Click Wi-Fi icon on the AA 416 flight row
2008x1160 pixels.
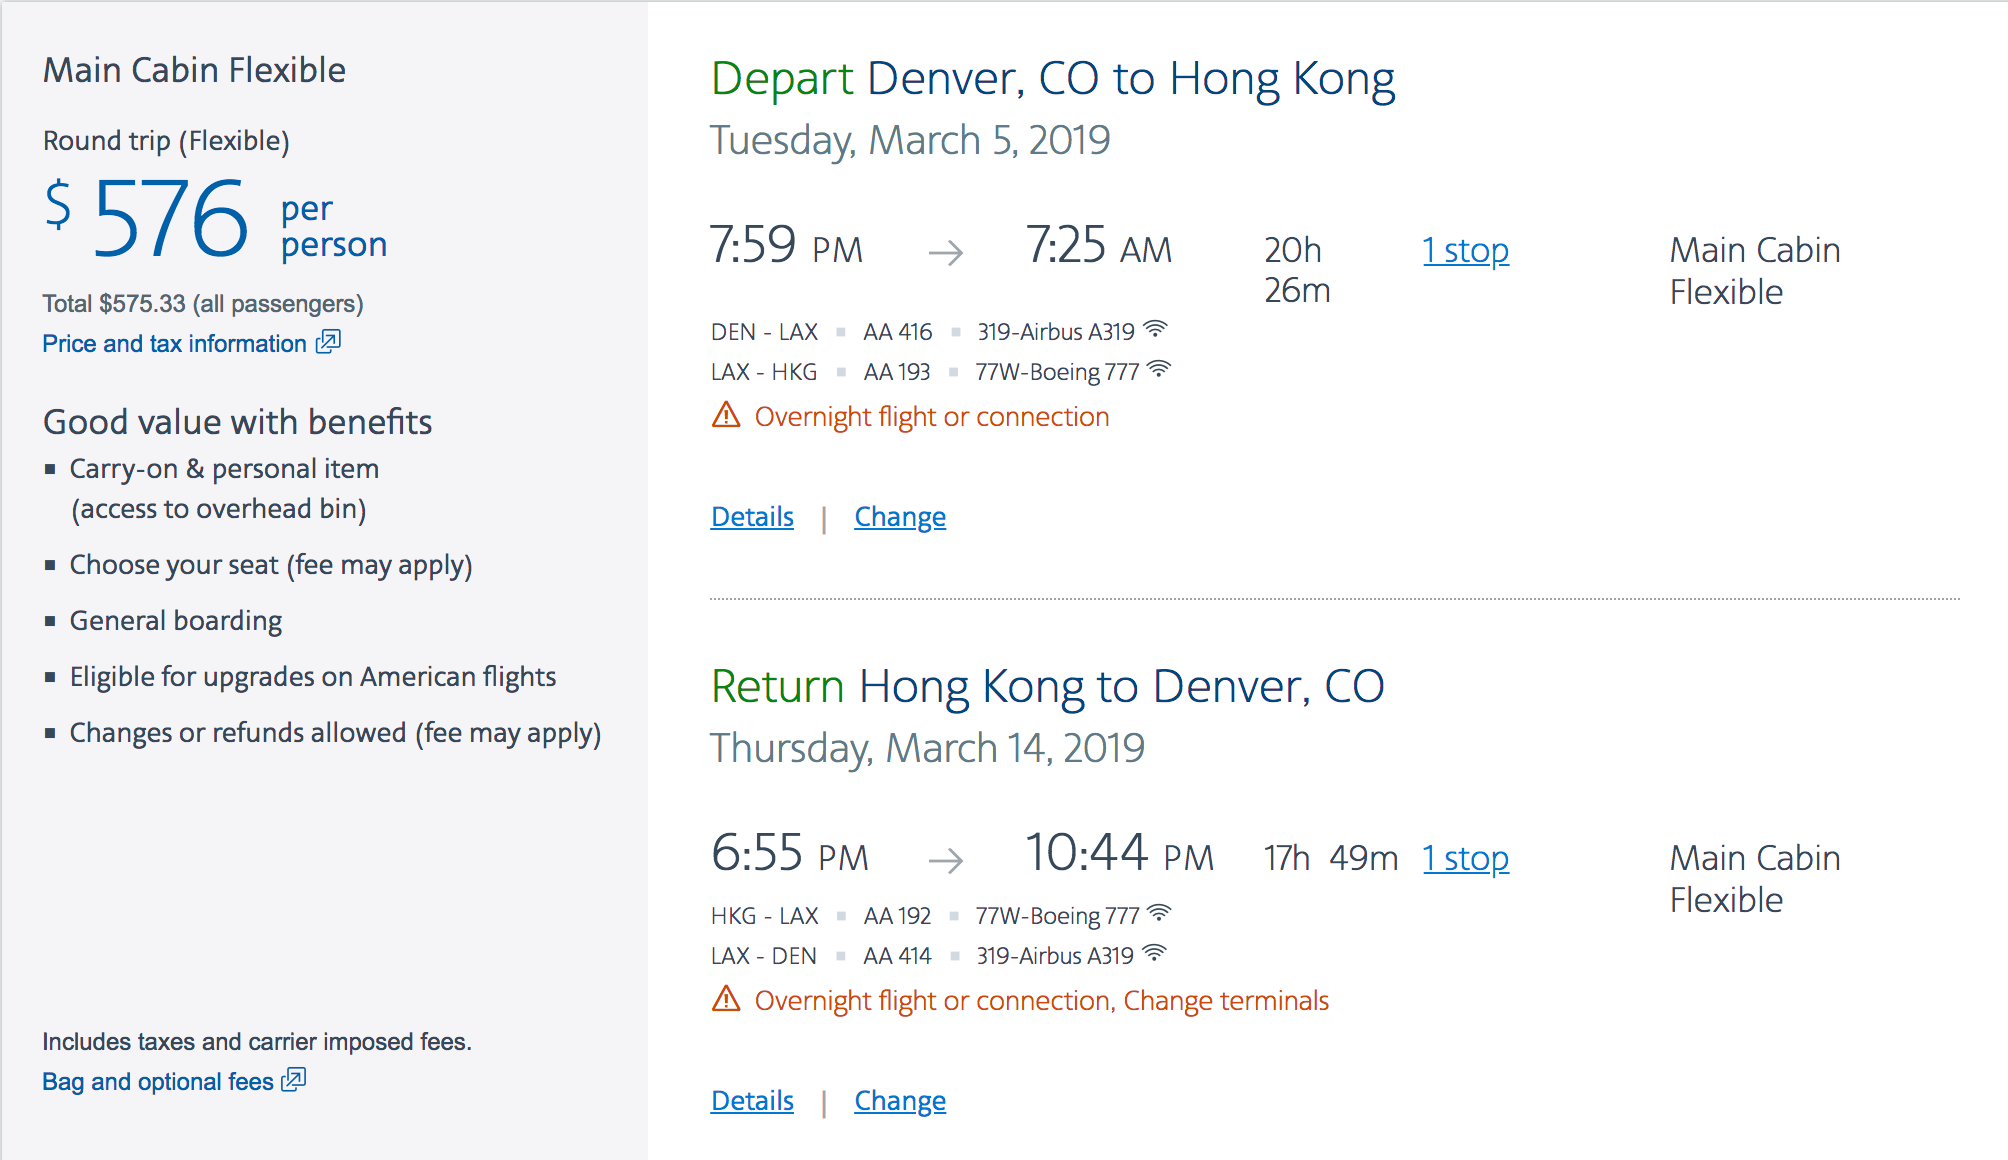(x=1155, y=329)
